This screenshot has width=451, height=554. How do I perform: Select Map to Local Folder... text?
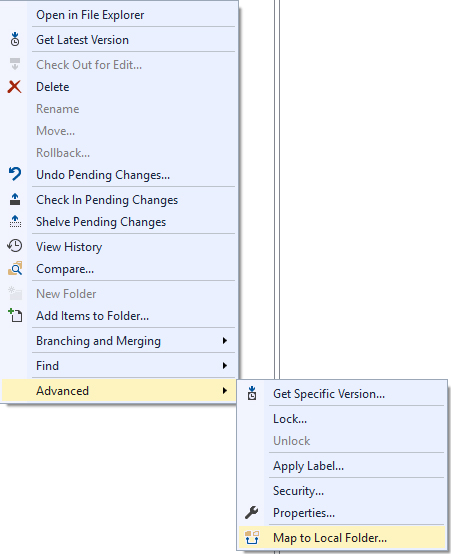tap(330, 538)
